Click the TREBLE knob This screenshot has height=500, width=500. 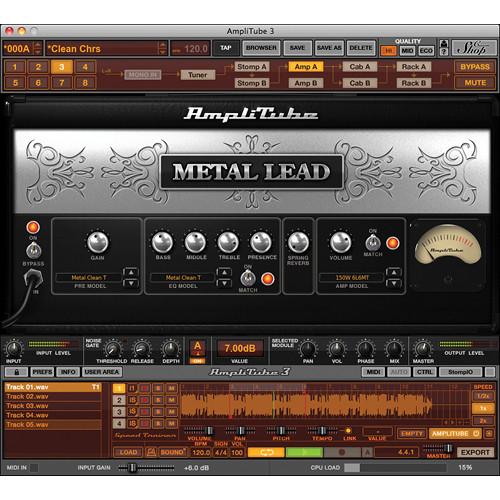click(x=228, y=242)
